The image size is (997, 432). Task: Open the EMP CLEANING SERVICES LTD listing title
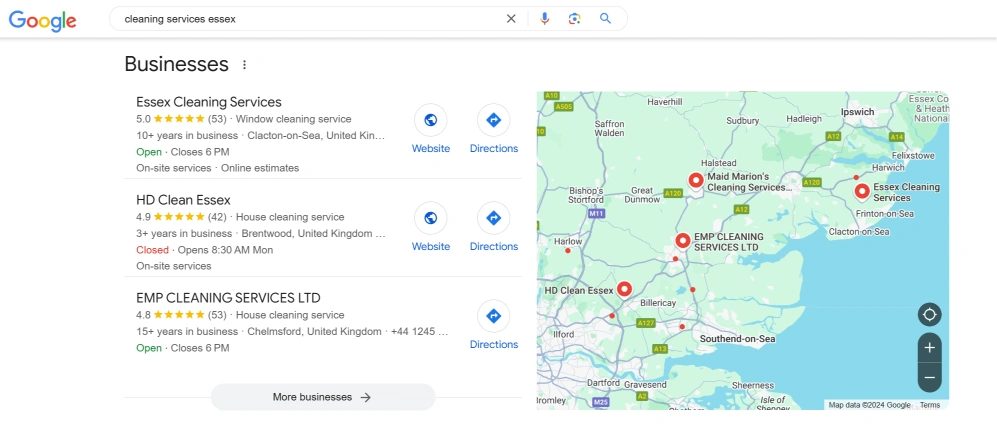click(x=228, y=298)
